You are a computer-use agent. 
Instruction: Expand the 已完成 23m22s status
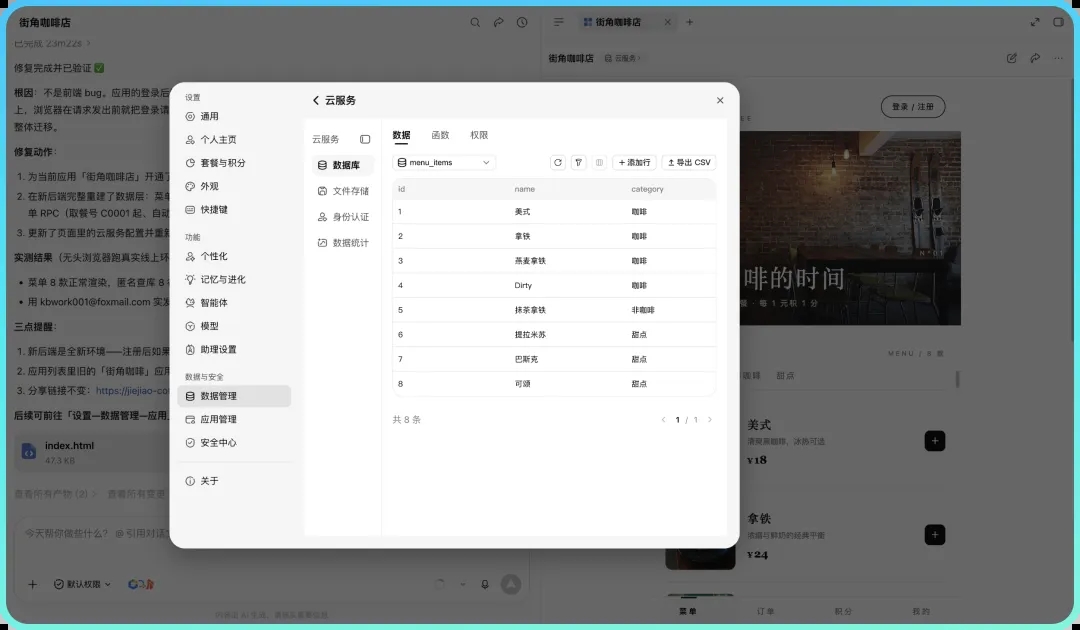pos(52,43)
